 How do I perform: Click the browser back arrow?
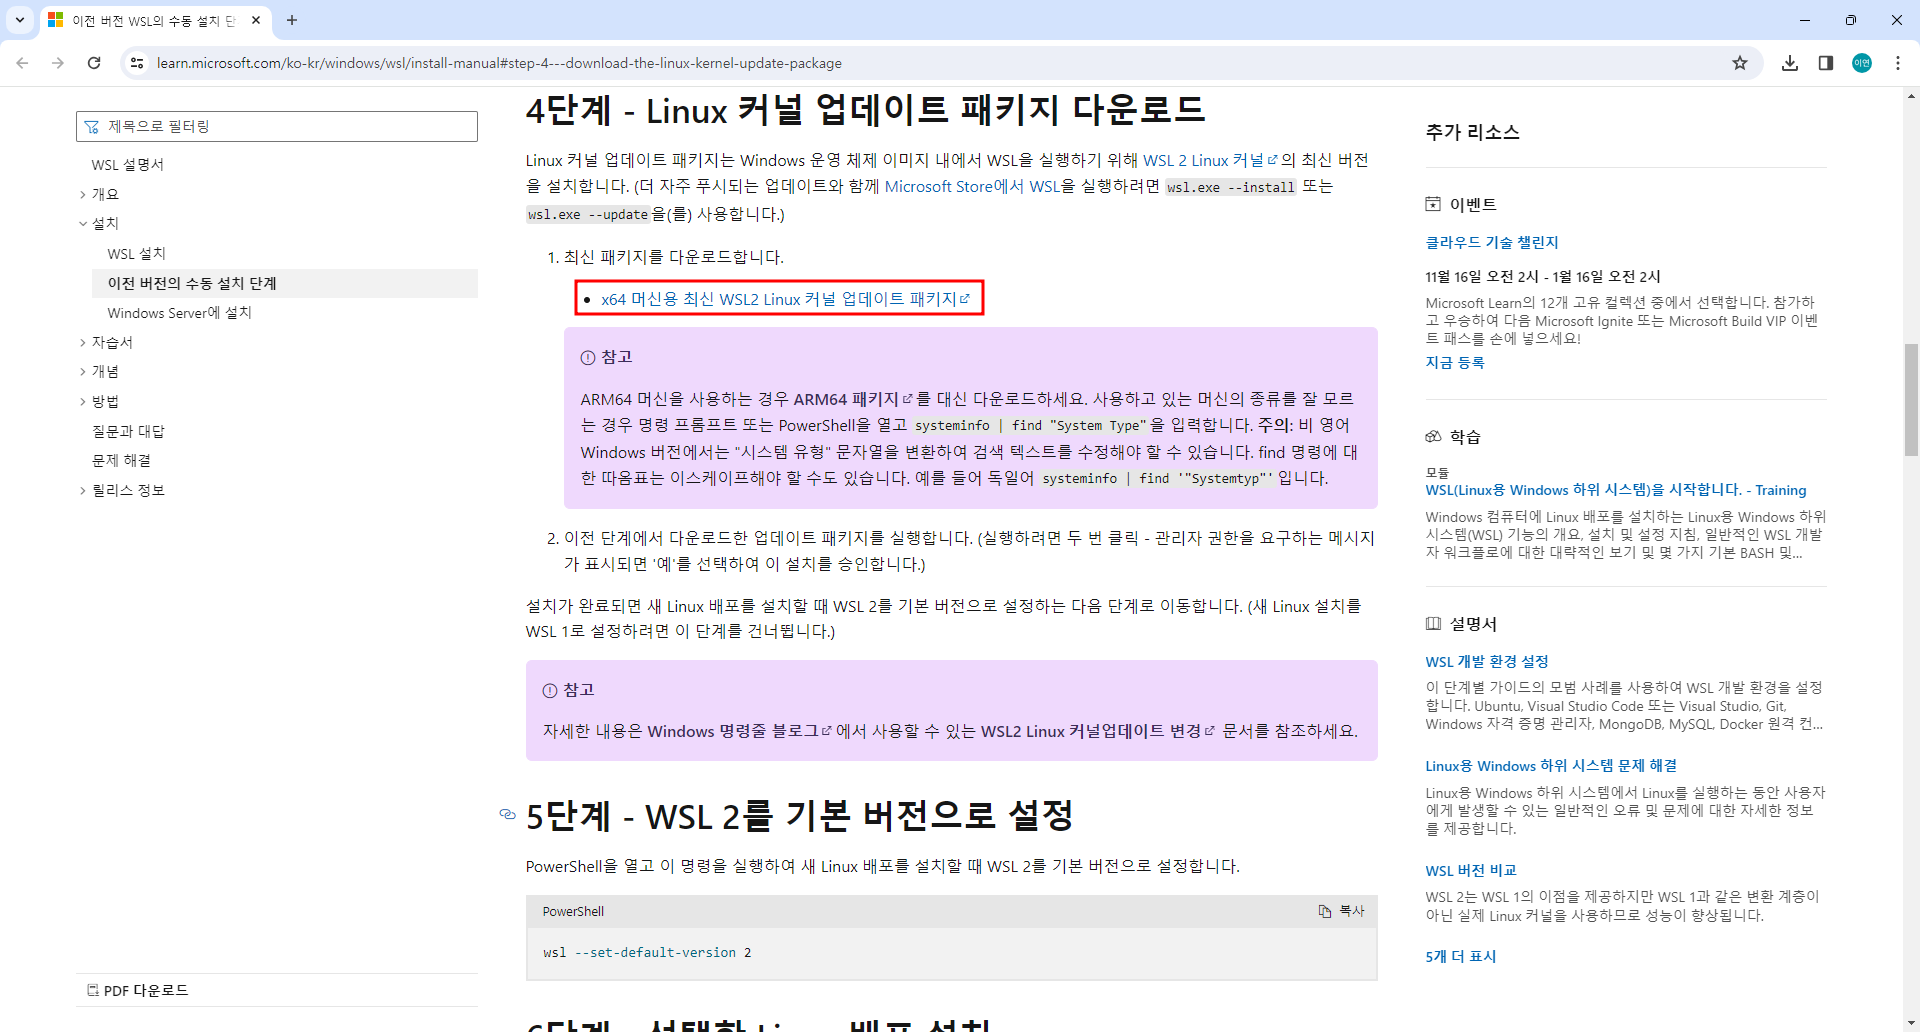click(x=22, y=63)
